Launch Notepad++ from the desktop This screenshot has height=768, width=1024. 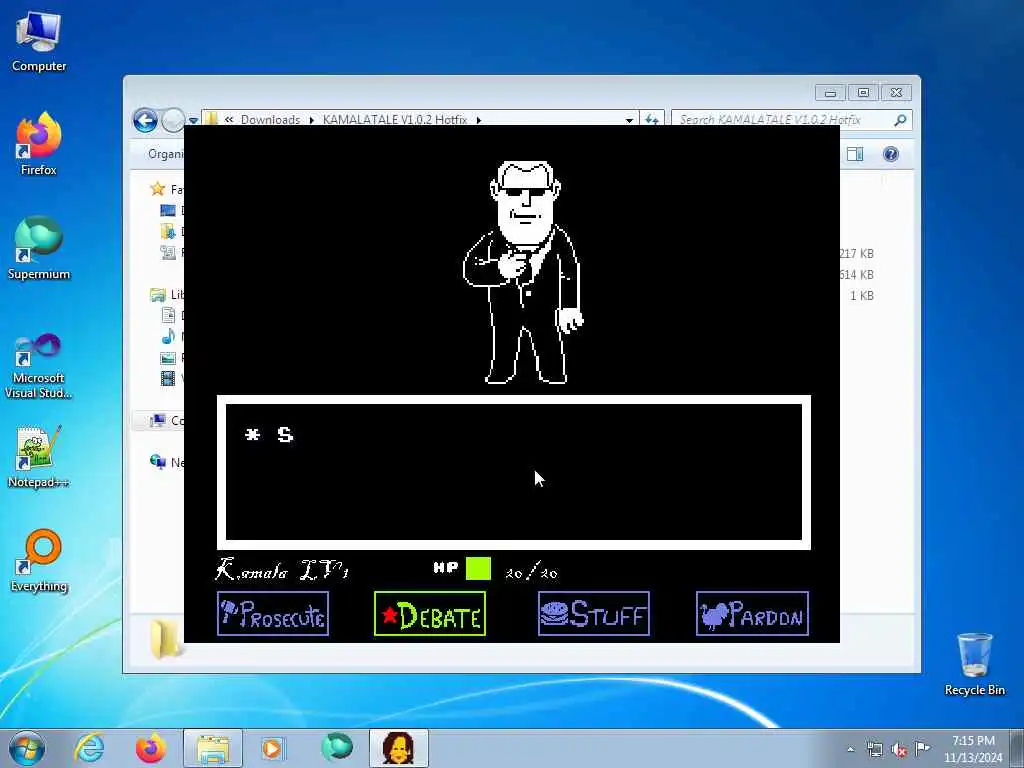click(x=39, y=457)
